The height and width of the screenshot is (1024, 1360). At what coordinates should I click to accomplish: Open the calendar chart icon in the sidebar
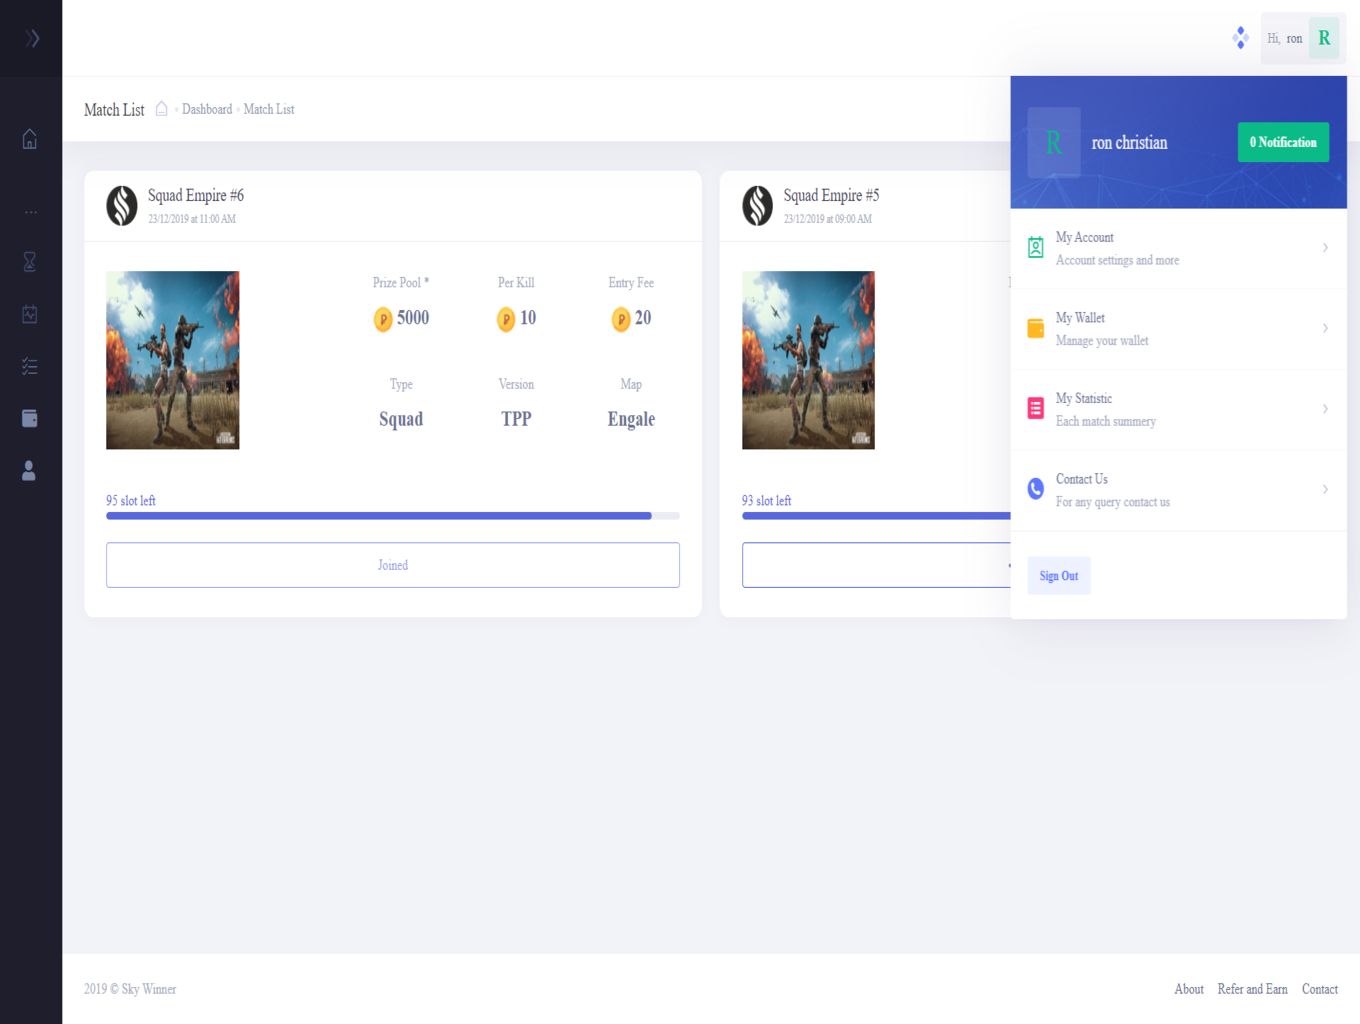pyautogui.click(x=30, y=314)
